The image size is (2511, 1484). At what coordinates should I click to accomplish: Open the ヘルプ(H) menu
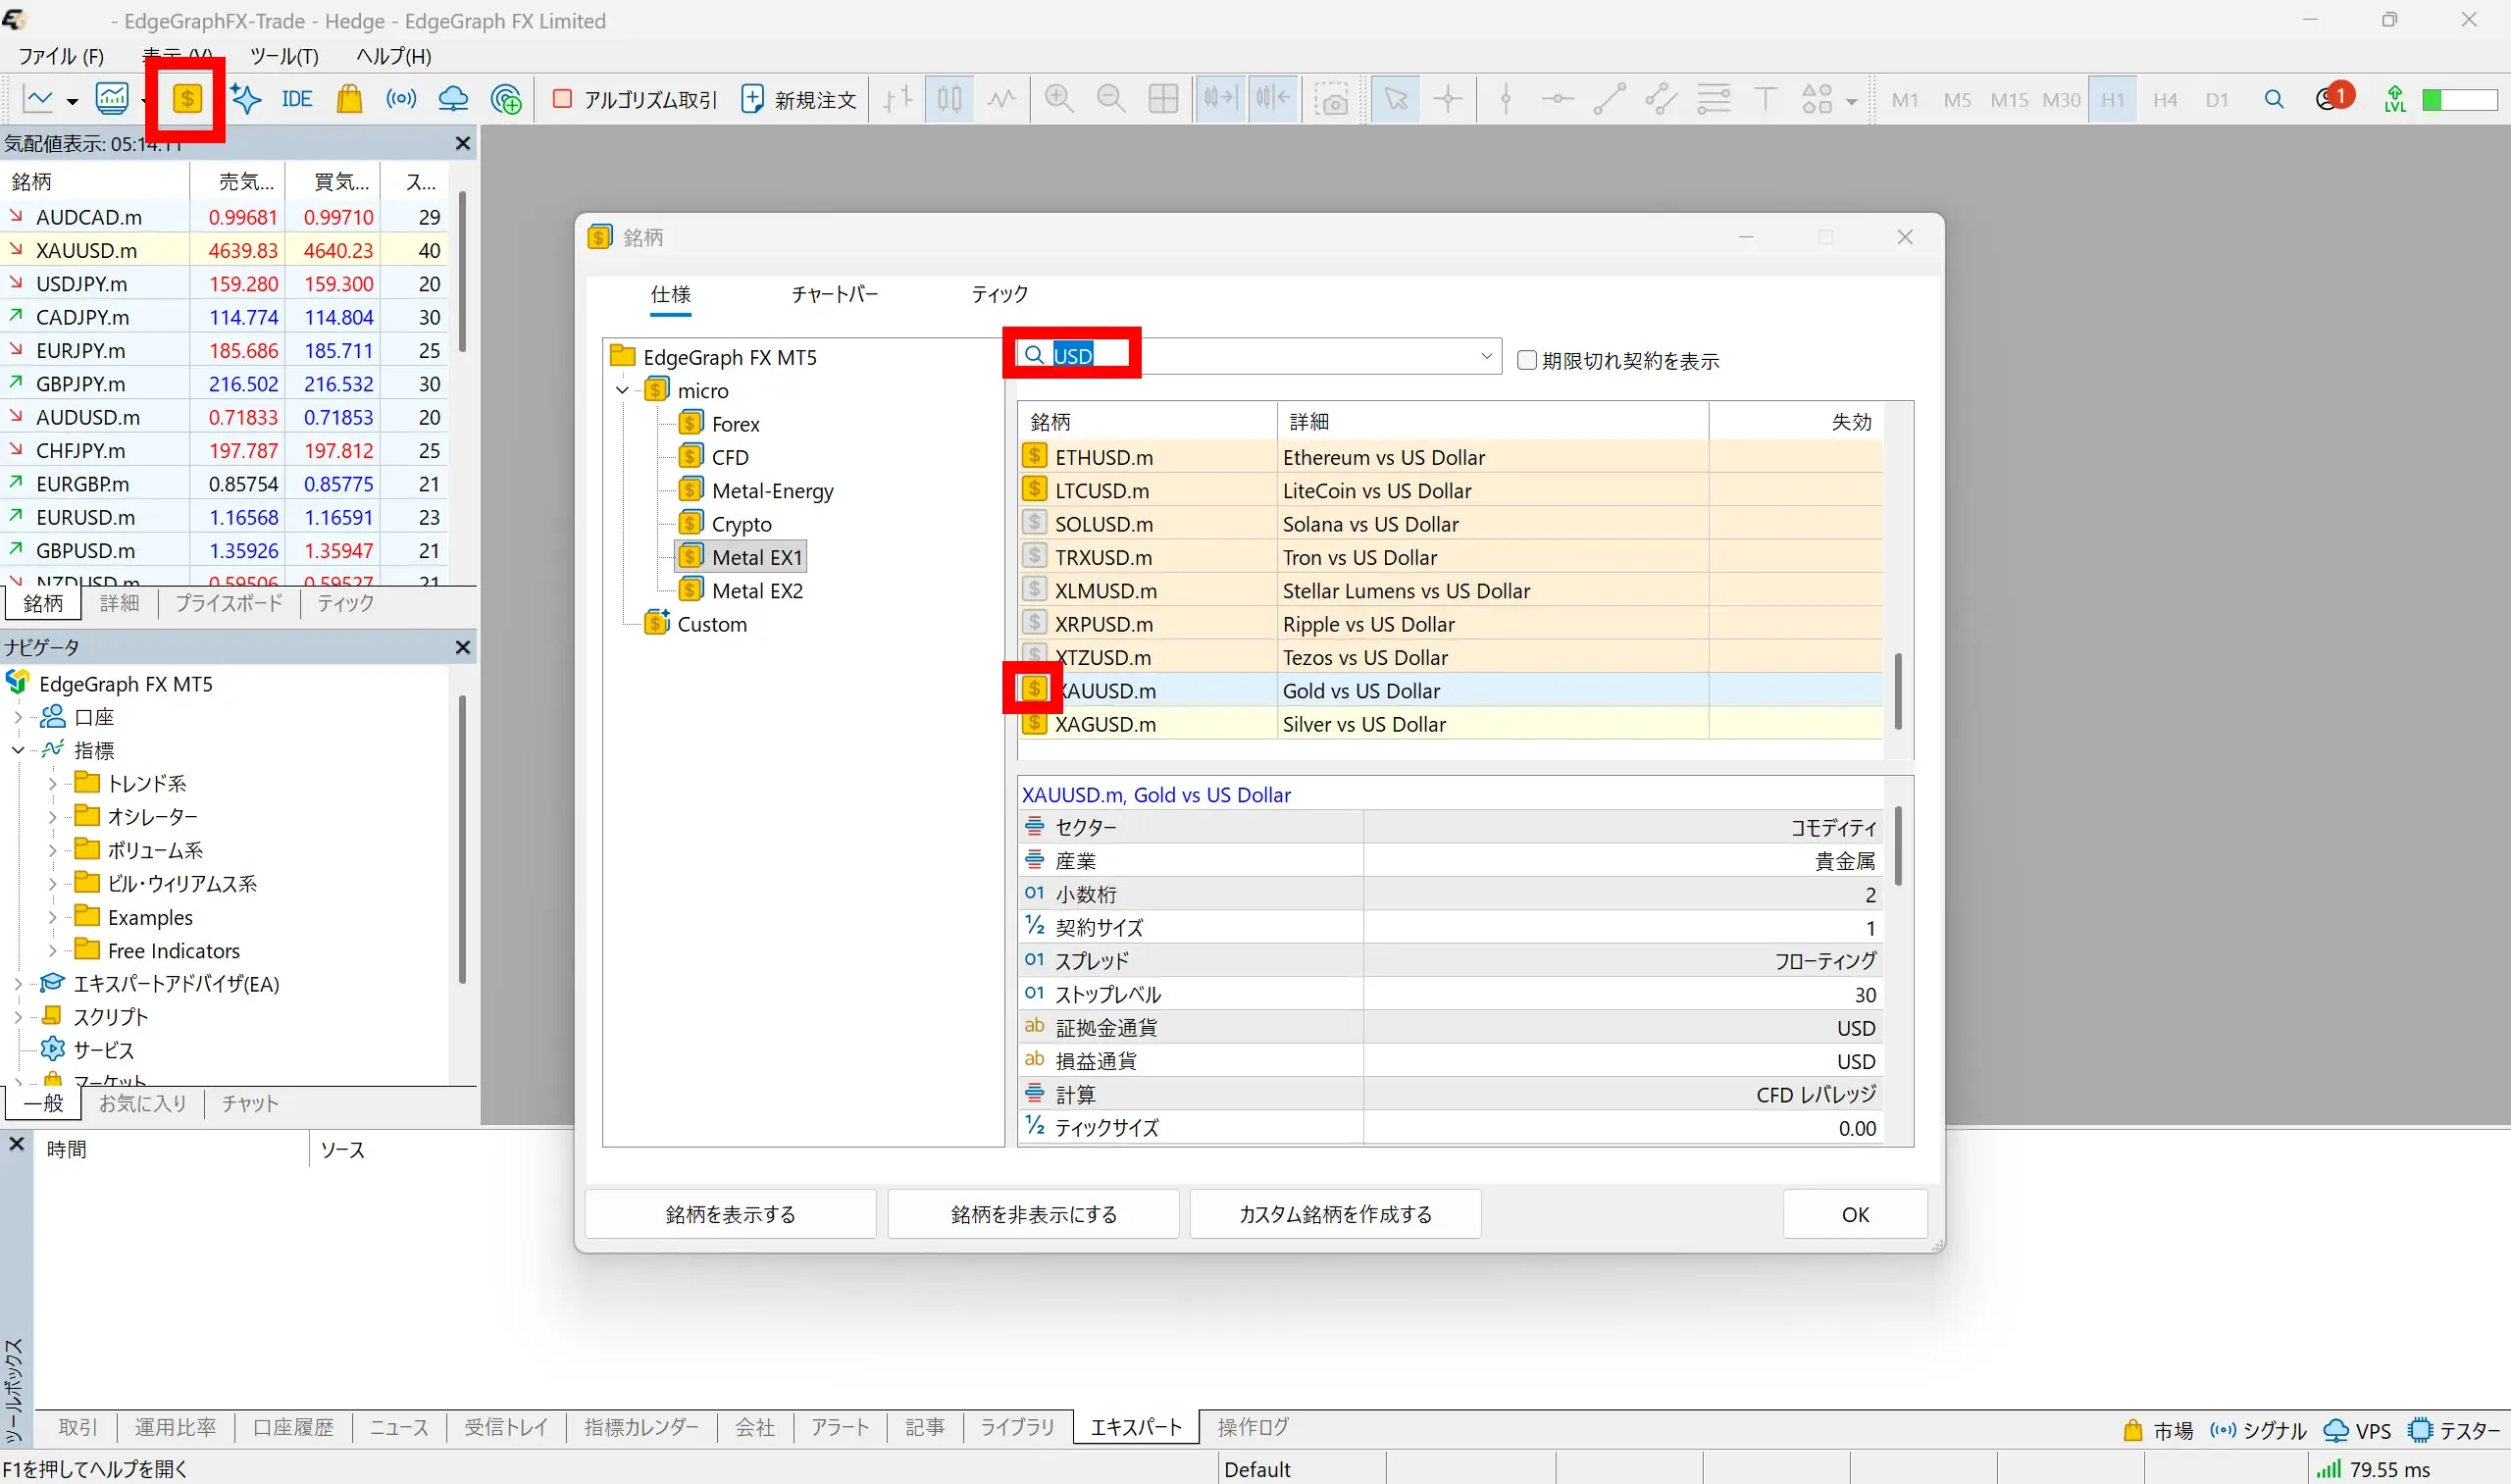(x=394, y=56)
